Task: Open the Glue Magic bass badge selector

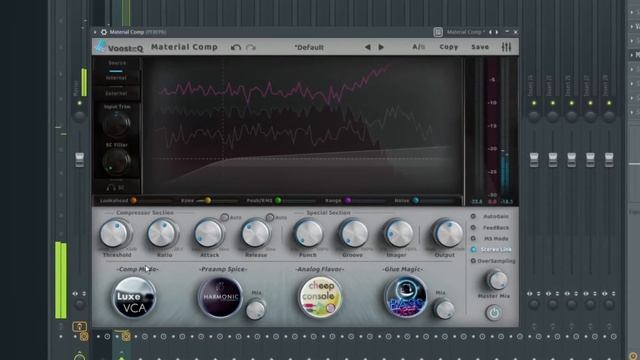Action: coord(406,297)
